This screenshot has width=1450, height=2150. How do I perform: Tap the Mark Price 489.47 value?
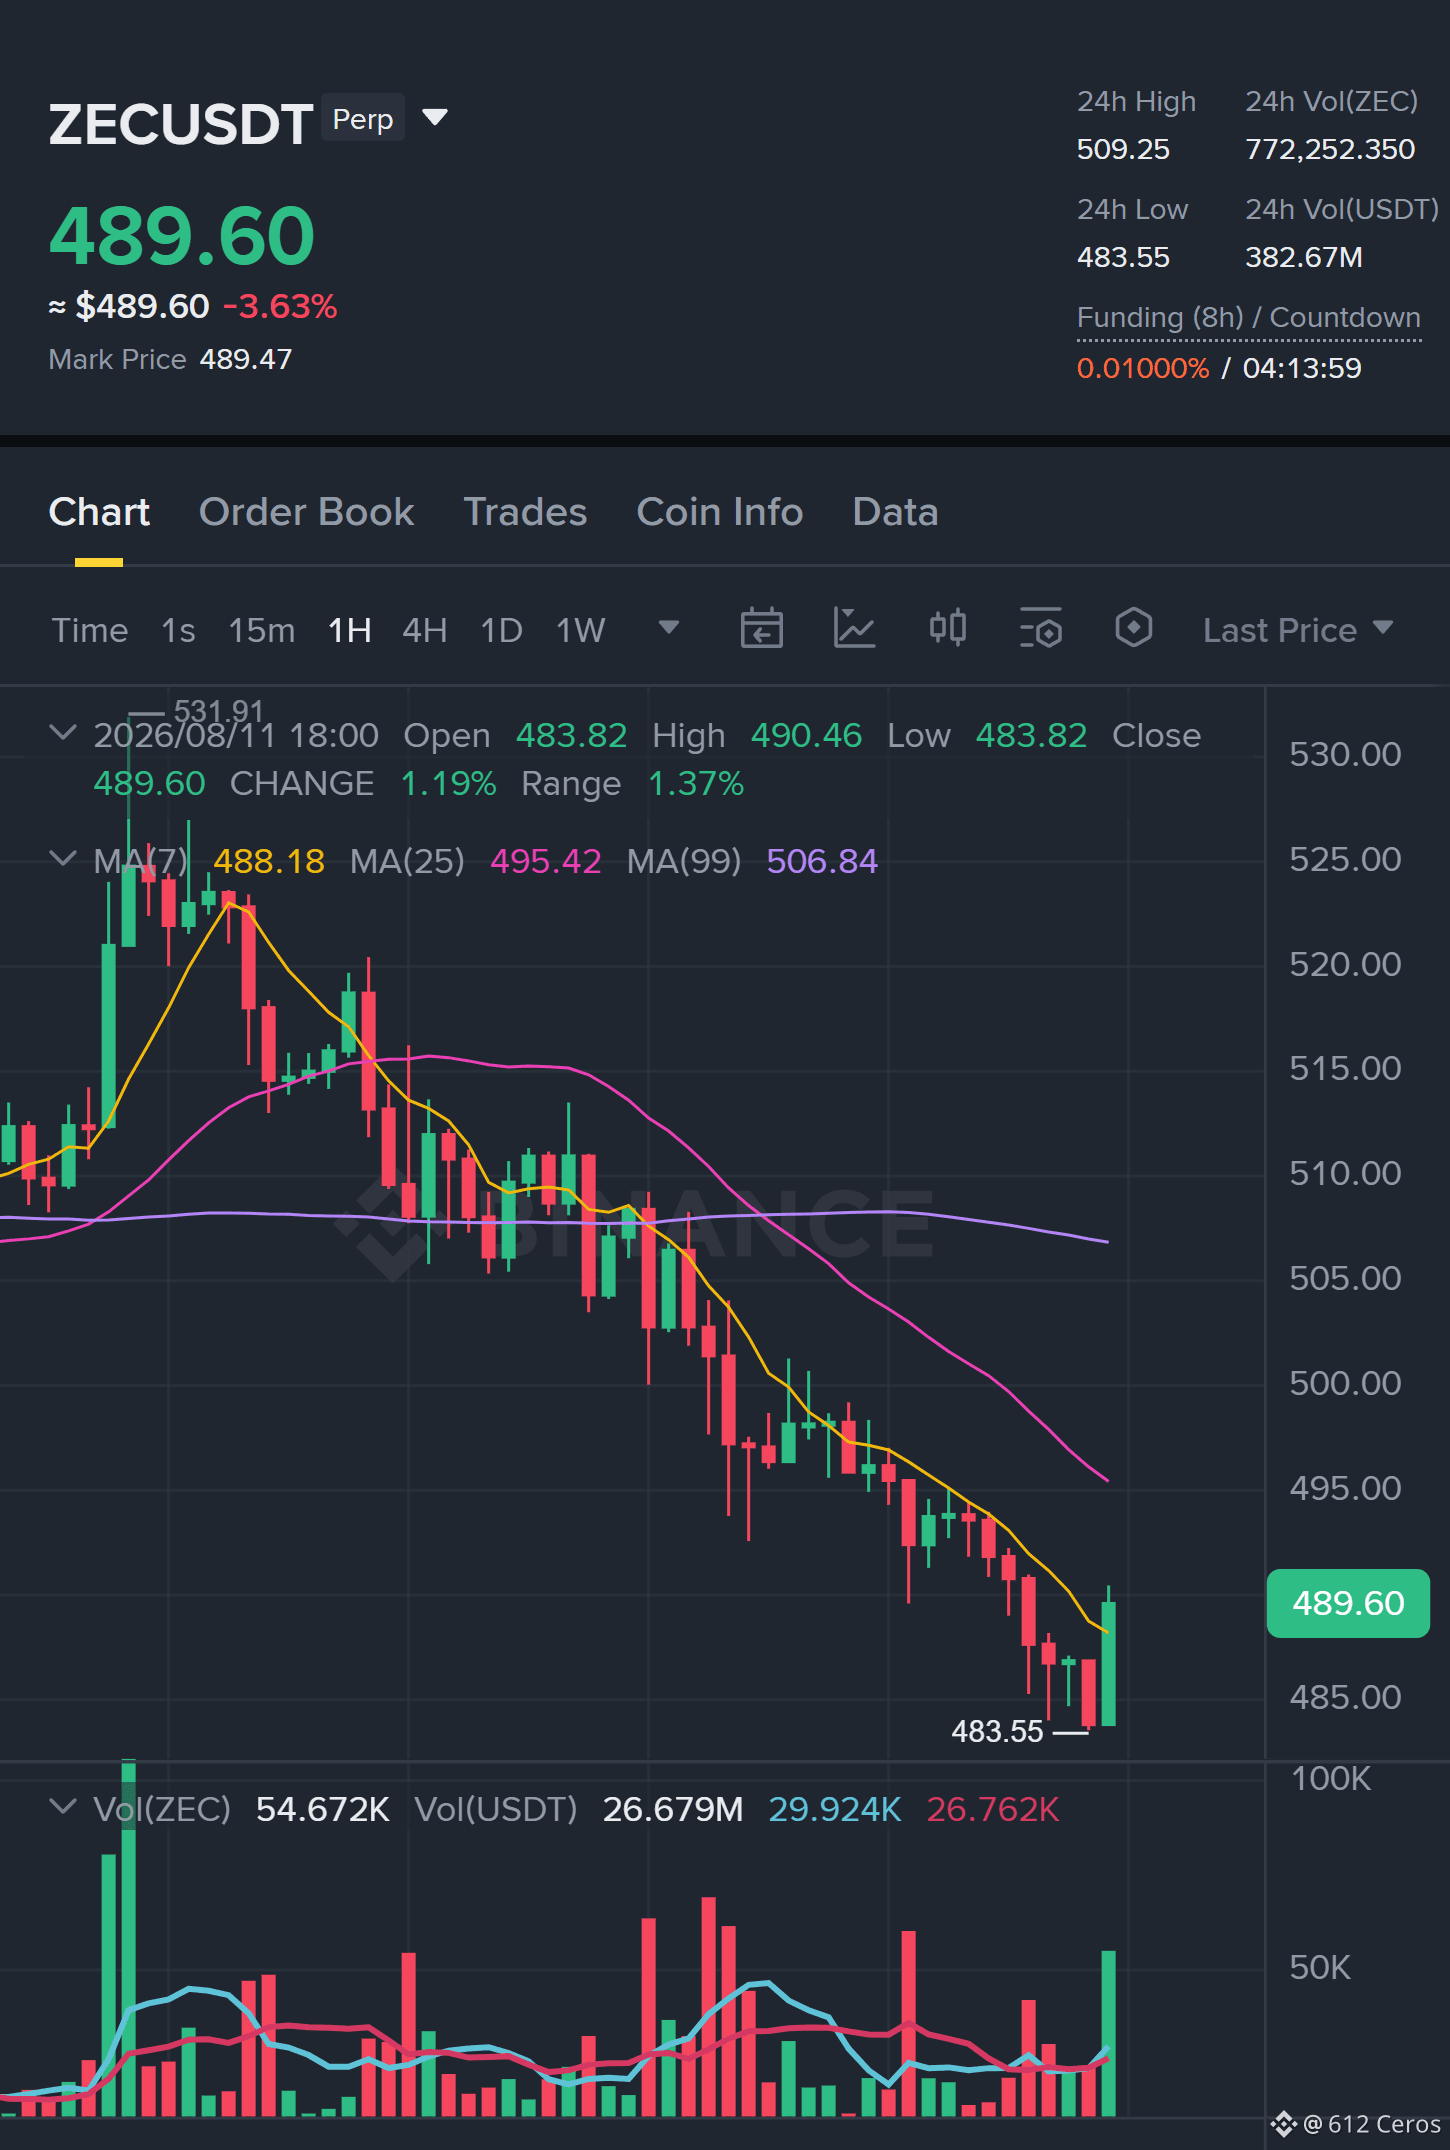246,359
